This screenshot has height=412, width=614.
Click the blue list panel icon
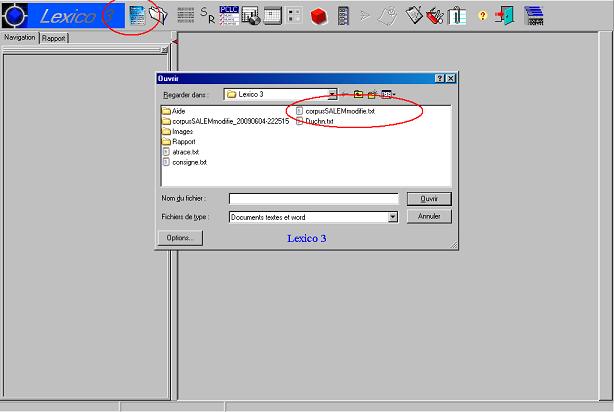click(343, 16)
